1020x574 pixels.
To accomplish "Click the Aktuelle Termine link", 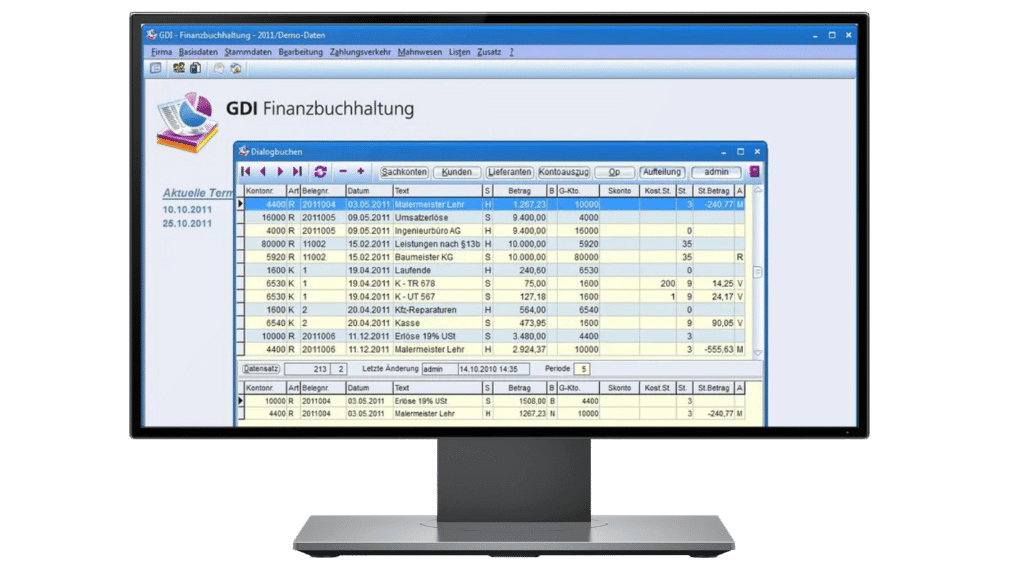I will point(198,193).
